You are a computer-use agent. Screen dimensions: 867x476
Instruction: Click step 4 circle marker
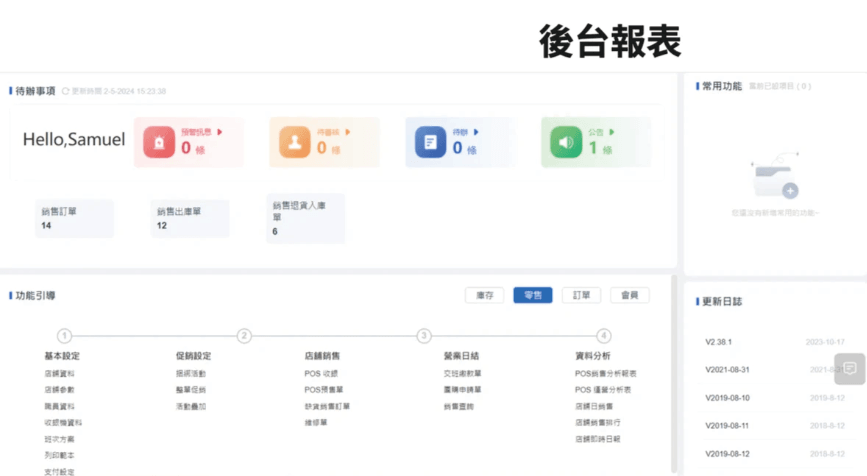(603, 336)
